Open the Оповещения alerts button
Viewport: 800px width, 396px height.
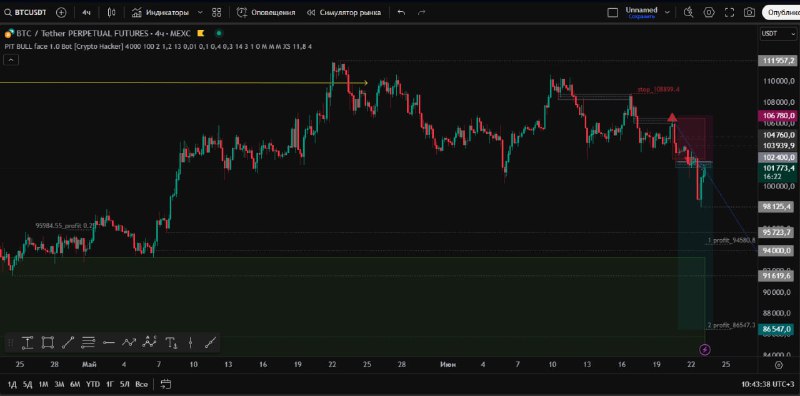[266, 12]
